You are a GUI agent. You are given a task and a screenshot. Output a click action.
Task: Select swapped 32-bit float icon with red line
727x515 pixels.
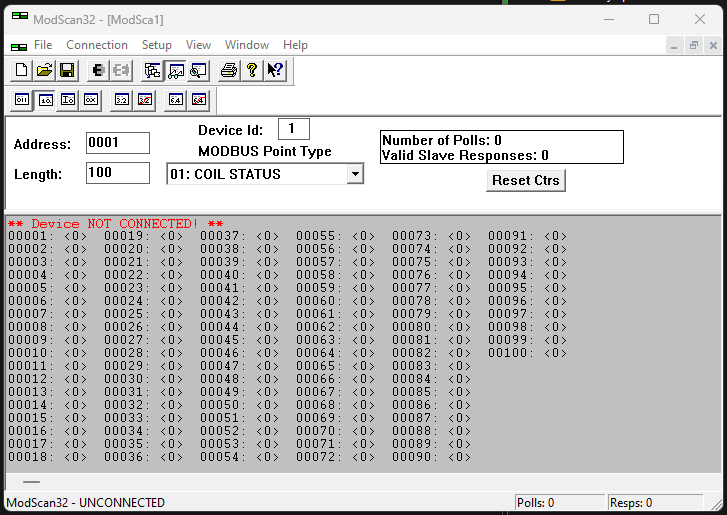point(145,100)
